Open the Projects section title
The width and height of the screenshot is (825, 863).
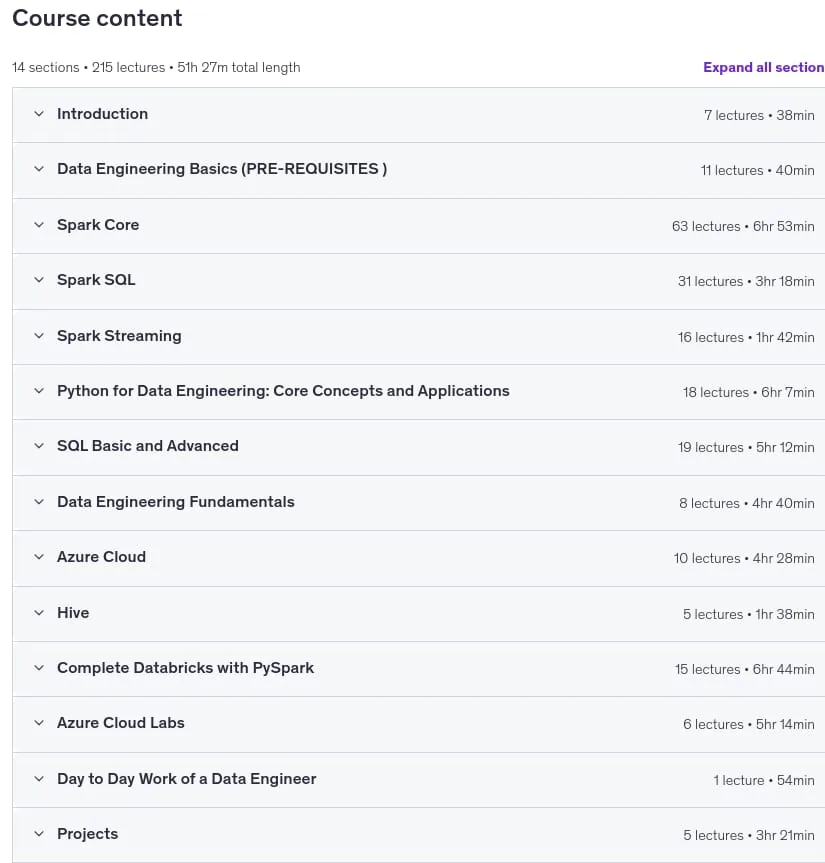(88, 834)
